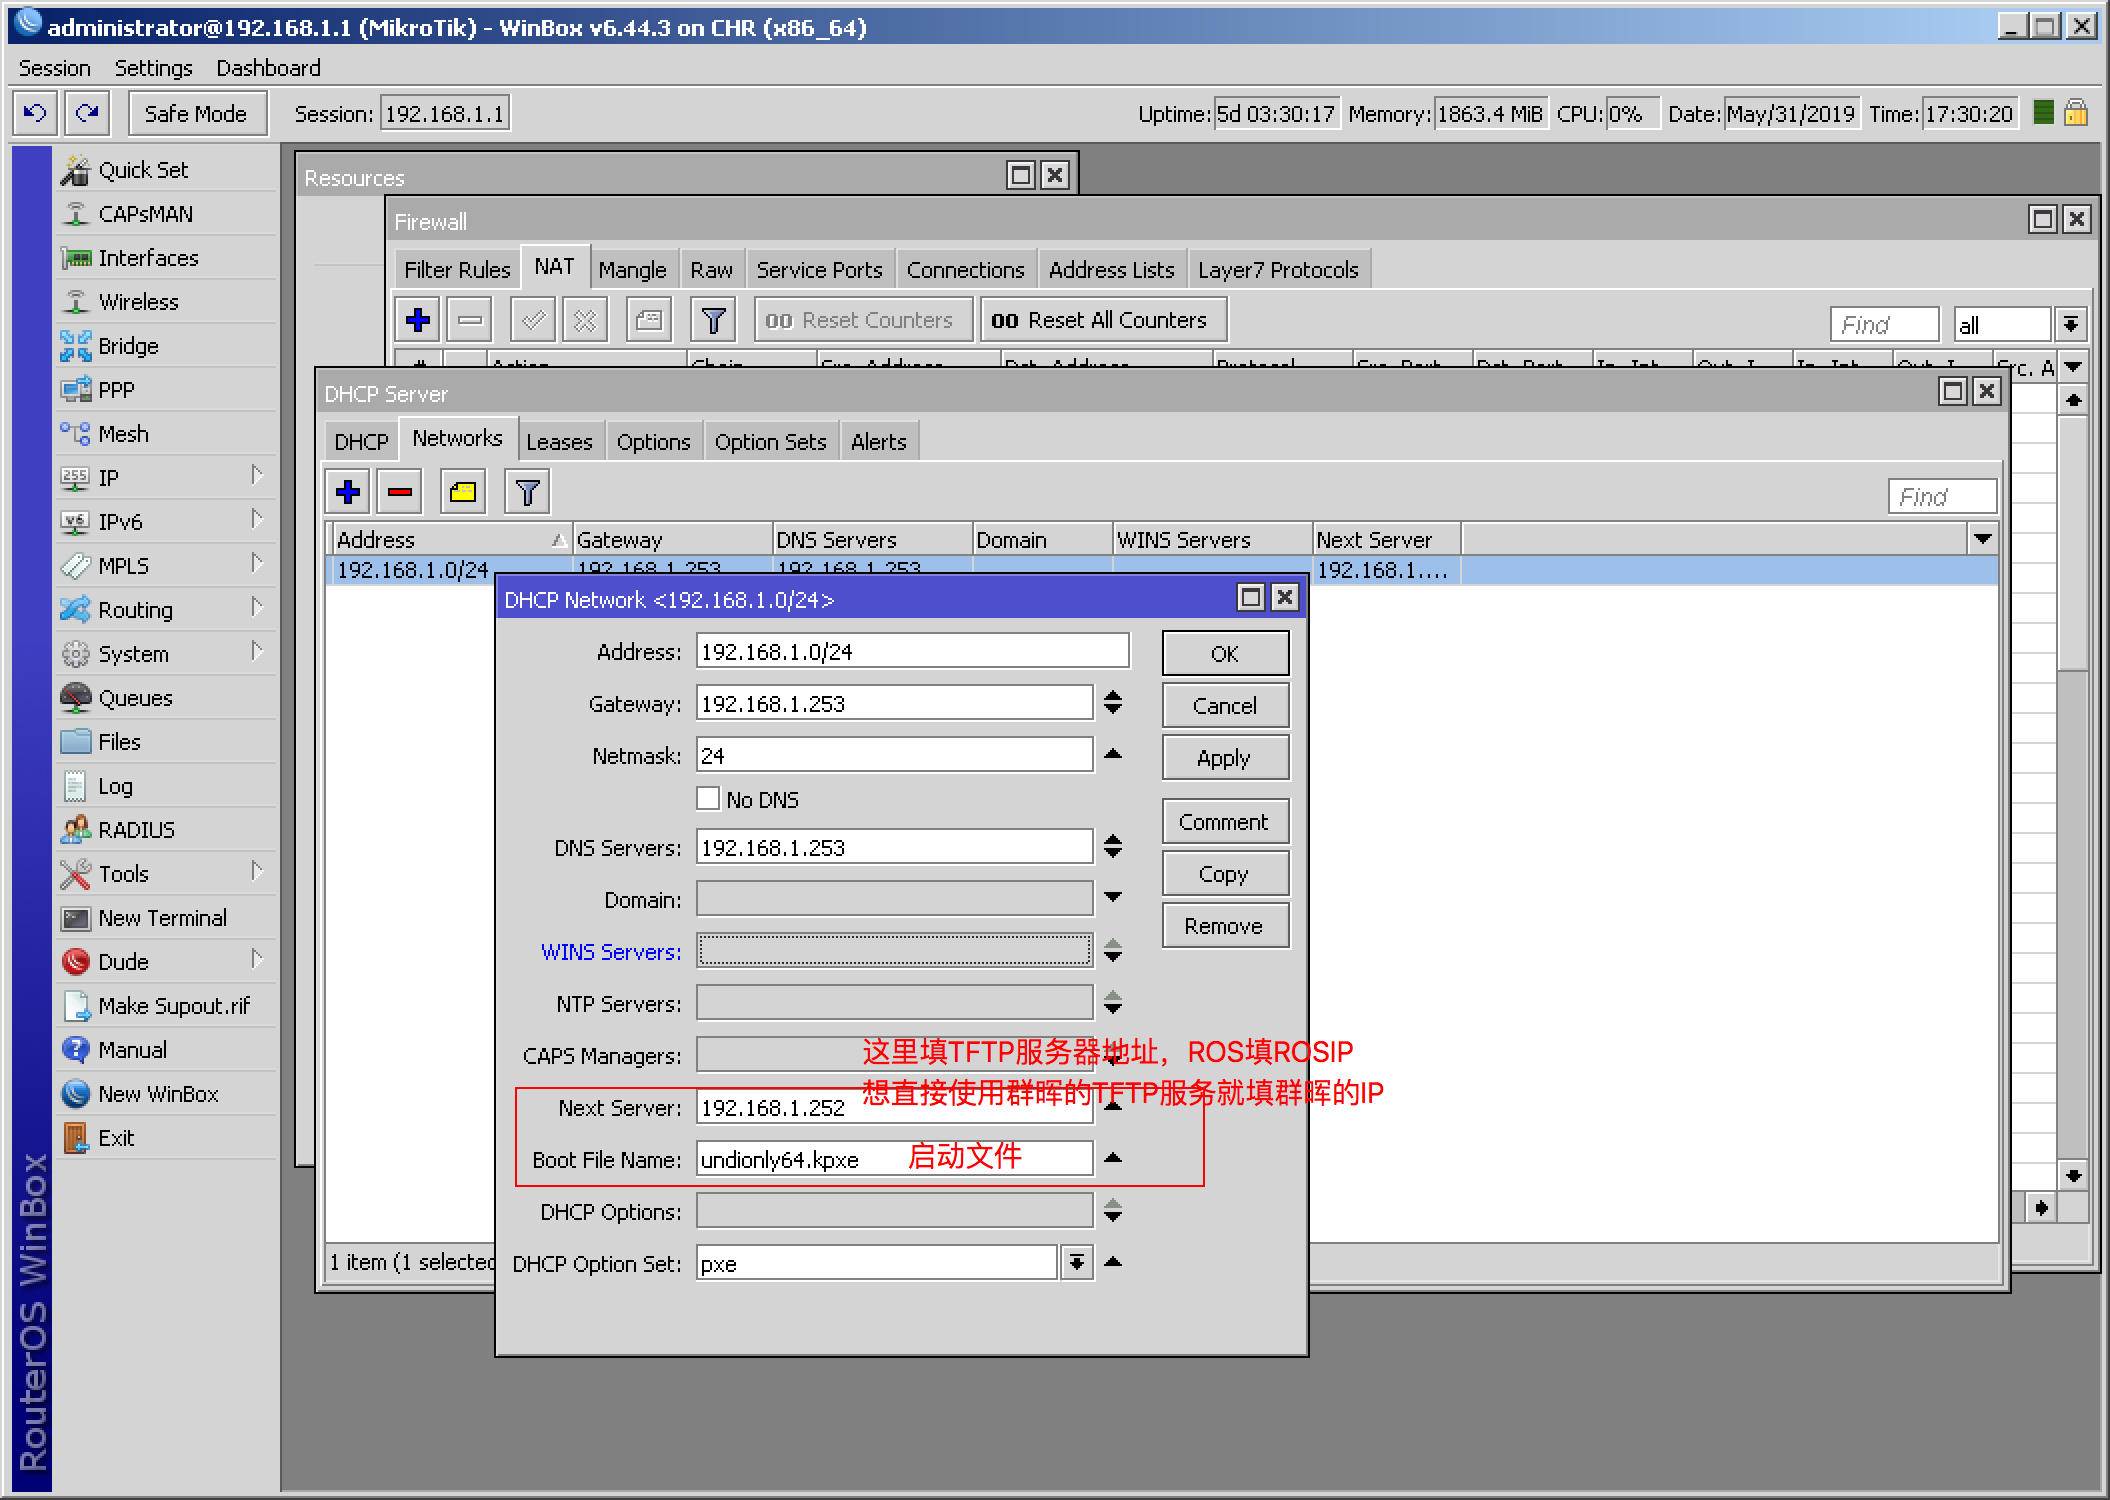Click the yellow comment icon in the DHCP Server toolbar
The image size is (2110, 1500).
point(463,492)
